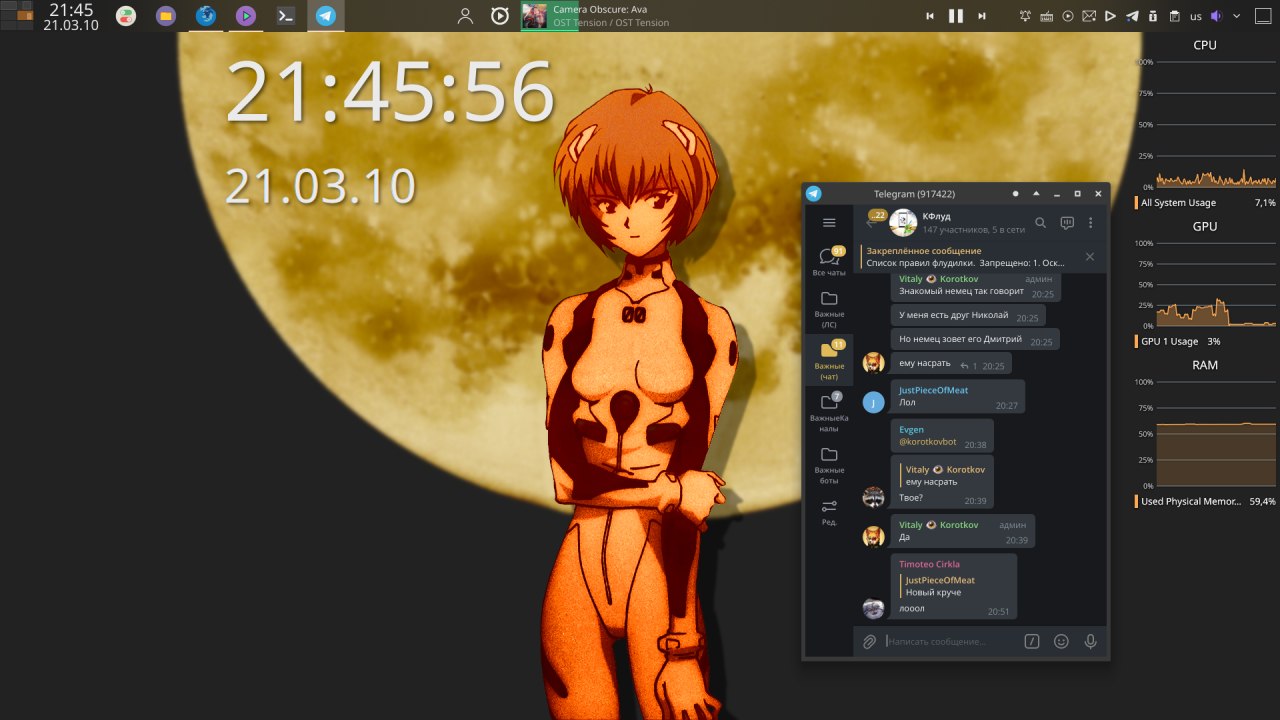Viewport: 1280px width, 720px height.
Task: Open the virtual desktop pager
Action: tap(17, 16)
